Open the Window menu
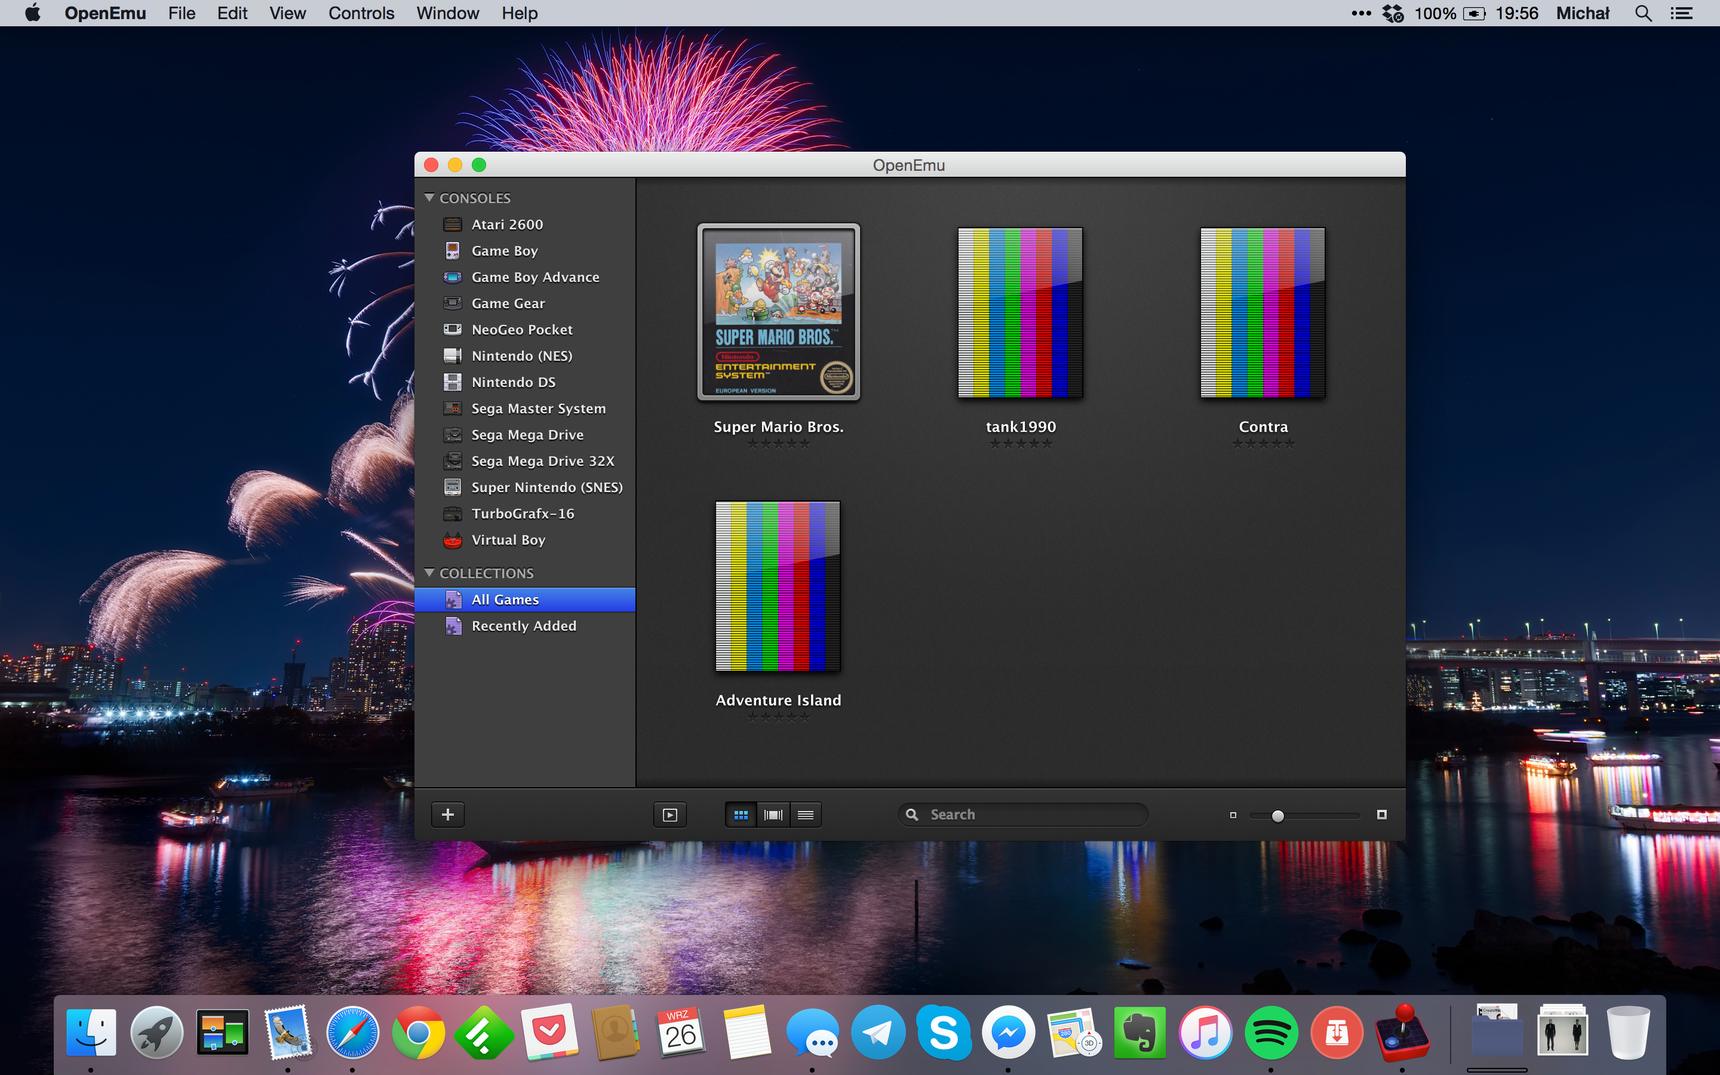 (447, 13)
